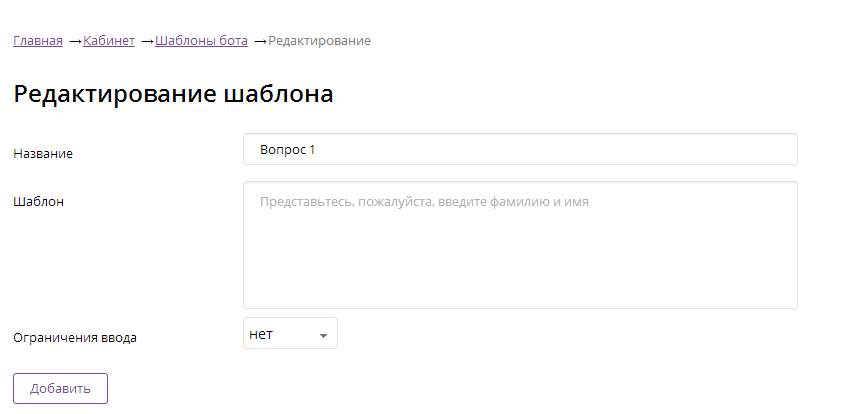Click the placeholder text Представьтесь, пожалуйста

[x=347, y=202]
